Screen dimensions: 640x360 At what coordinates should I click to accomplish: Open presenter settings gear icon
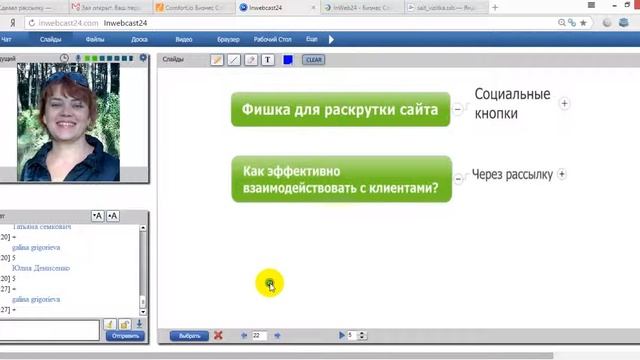[143, 58]
